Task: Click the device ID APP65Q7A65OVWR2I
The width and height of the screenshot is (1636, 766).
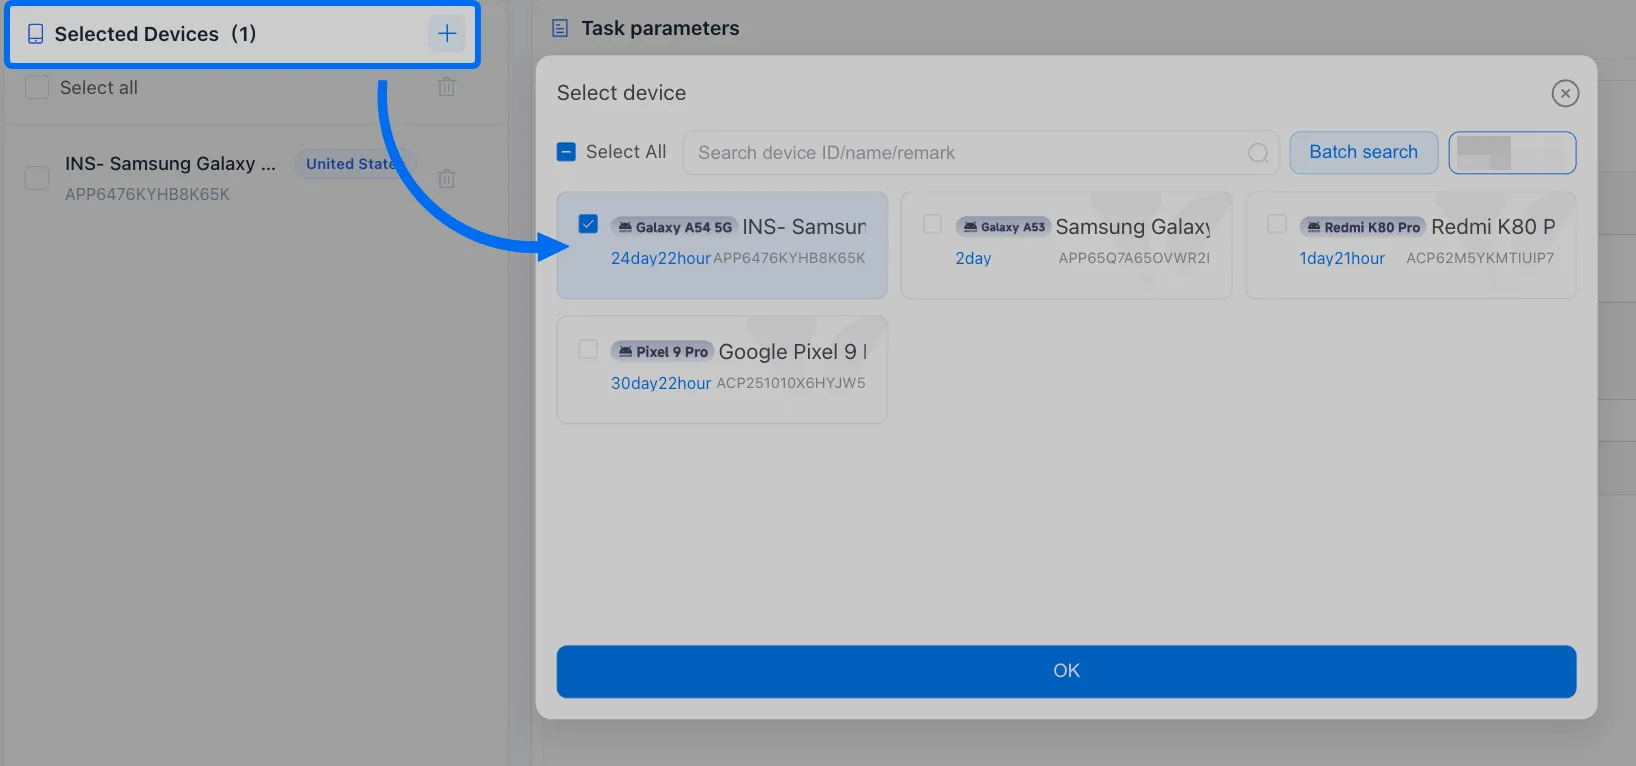Action: coord(1134,258)
